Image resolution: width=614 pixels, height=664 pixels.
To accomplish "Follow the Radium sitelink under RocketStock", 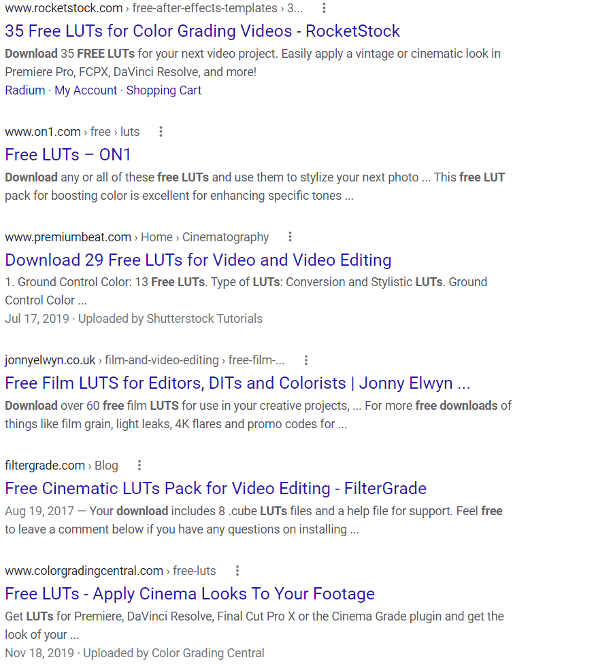I will click(25, 90).
